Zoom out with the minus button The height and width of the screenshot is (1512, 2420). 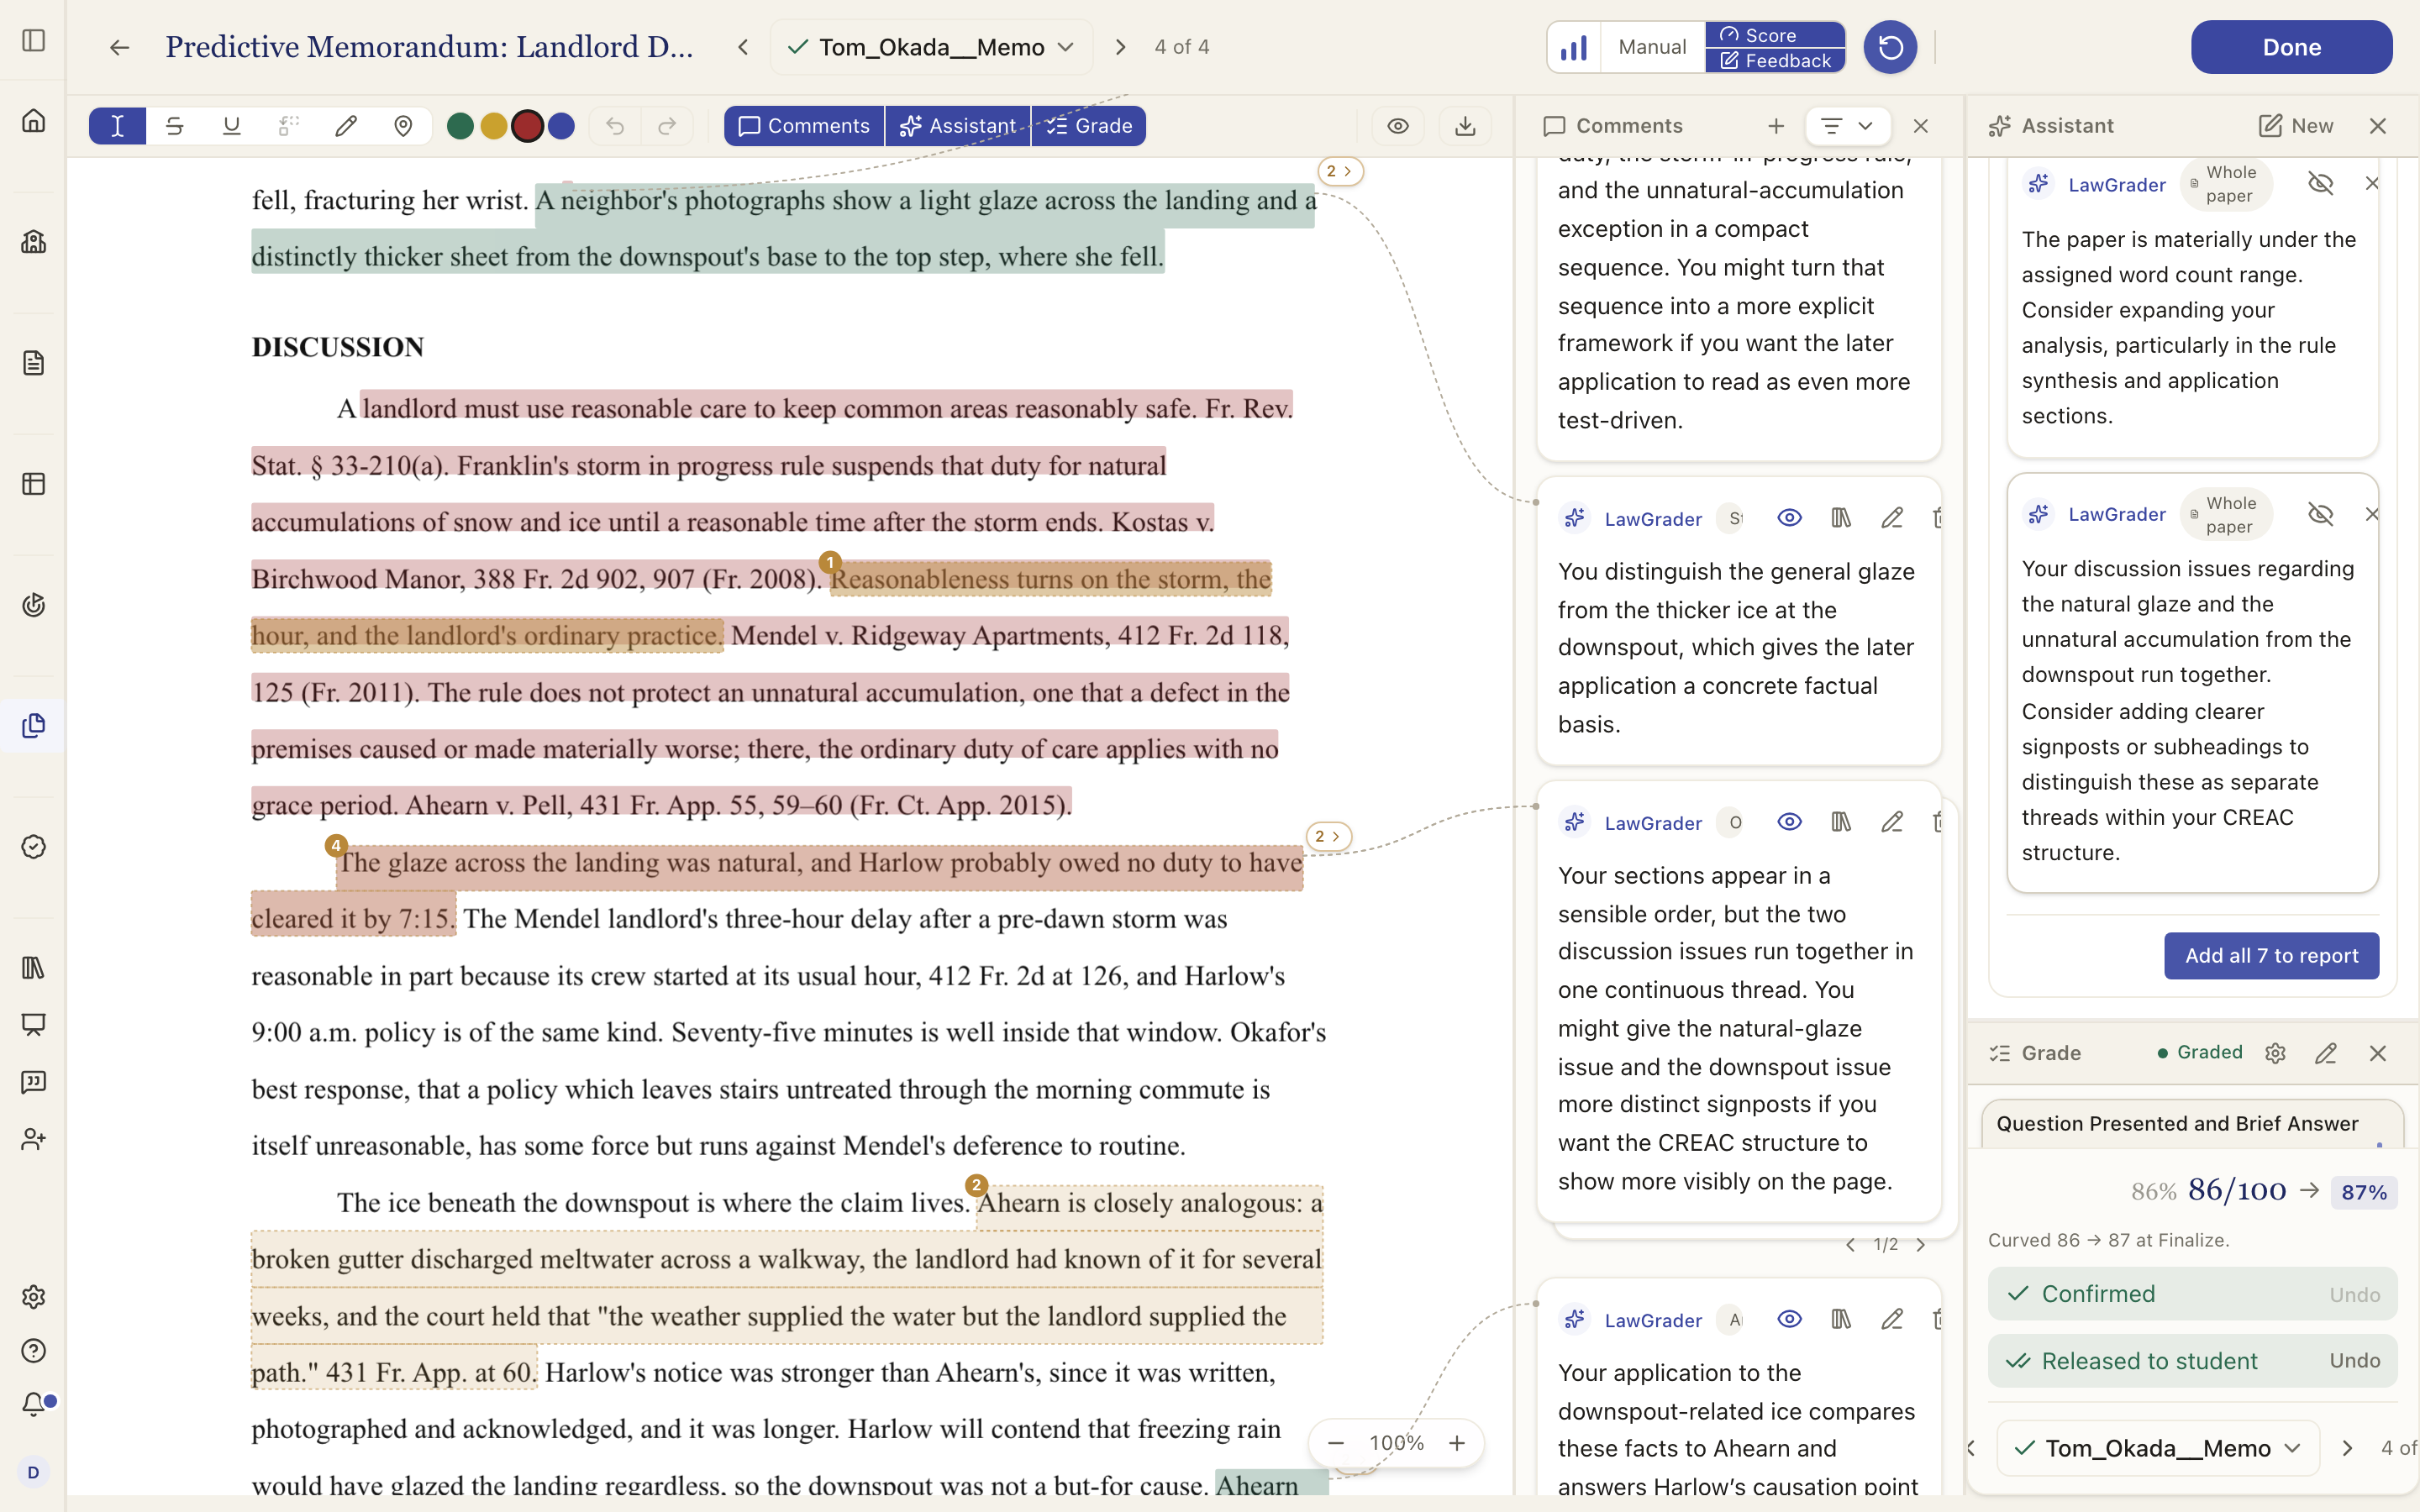click(x=1335, y=1443)
